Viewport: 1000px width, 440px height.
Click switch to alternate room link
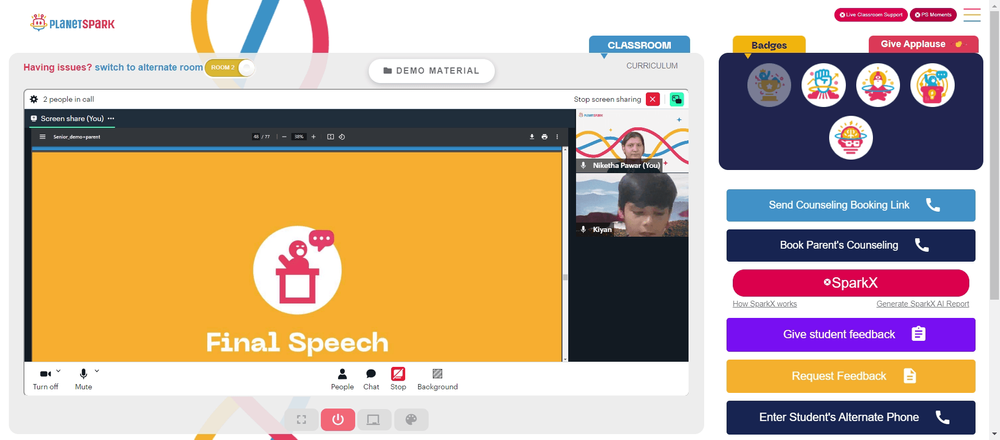149,67
